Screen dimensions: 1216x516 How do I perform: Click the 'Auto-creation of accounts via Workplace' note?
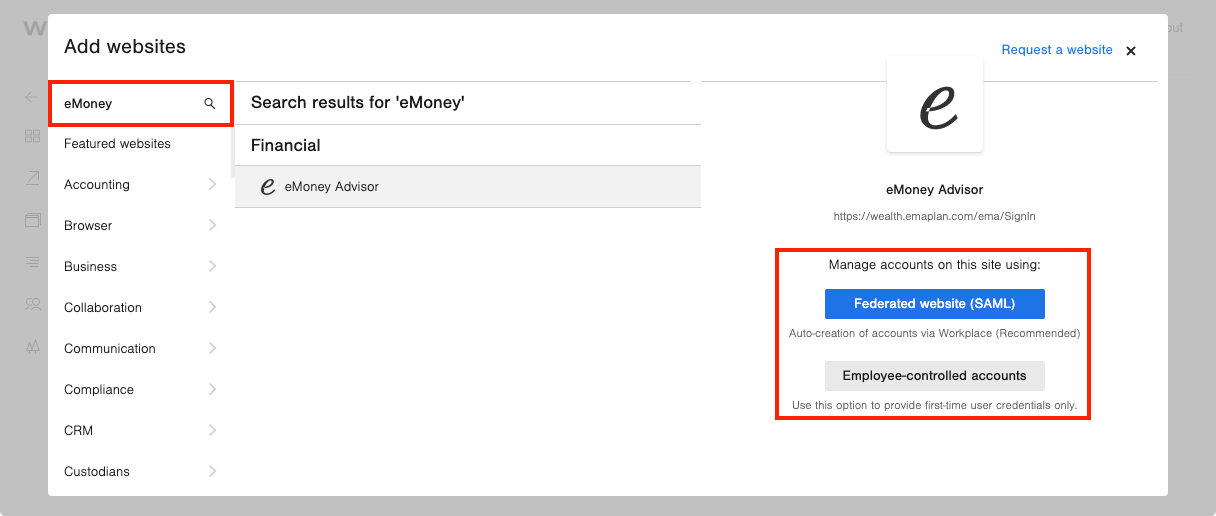pyautogui.click(x=934, y=333)
